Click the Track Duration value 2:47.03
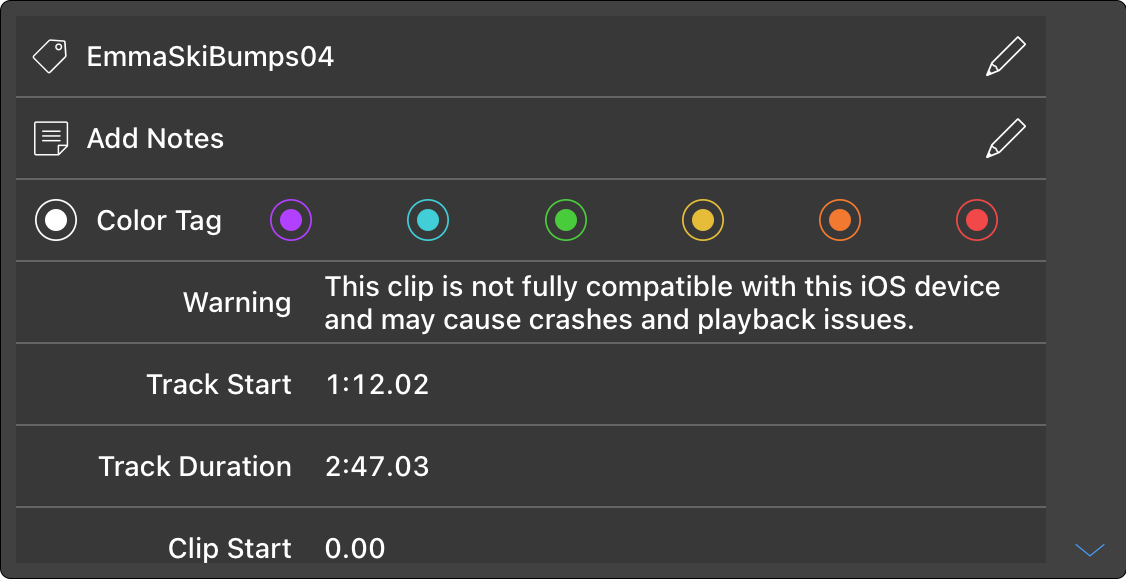This screenshot has height=579, width=1126. (377, 467)
